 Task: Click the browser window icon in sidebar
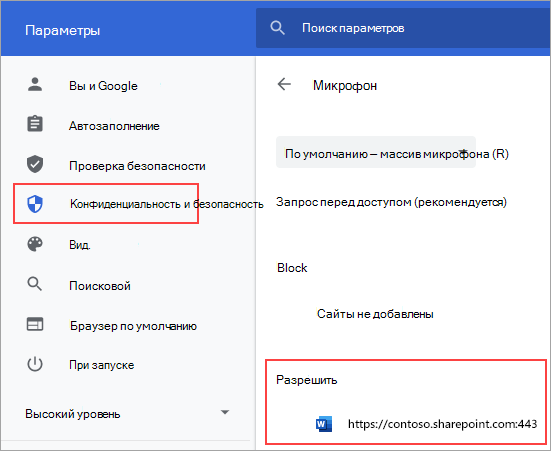point(35,324)
